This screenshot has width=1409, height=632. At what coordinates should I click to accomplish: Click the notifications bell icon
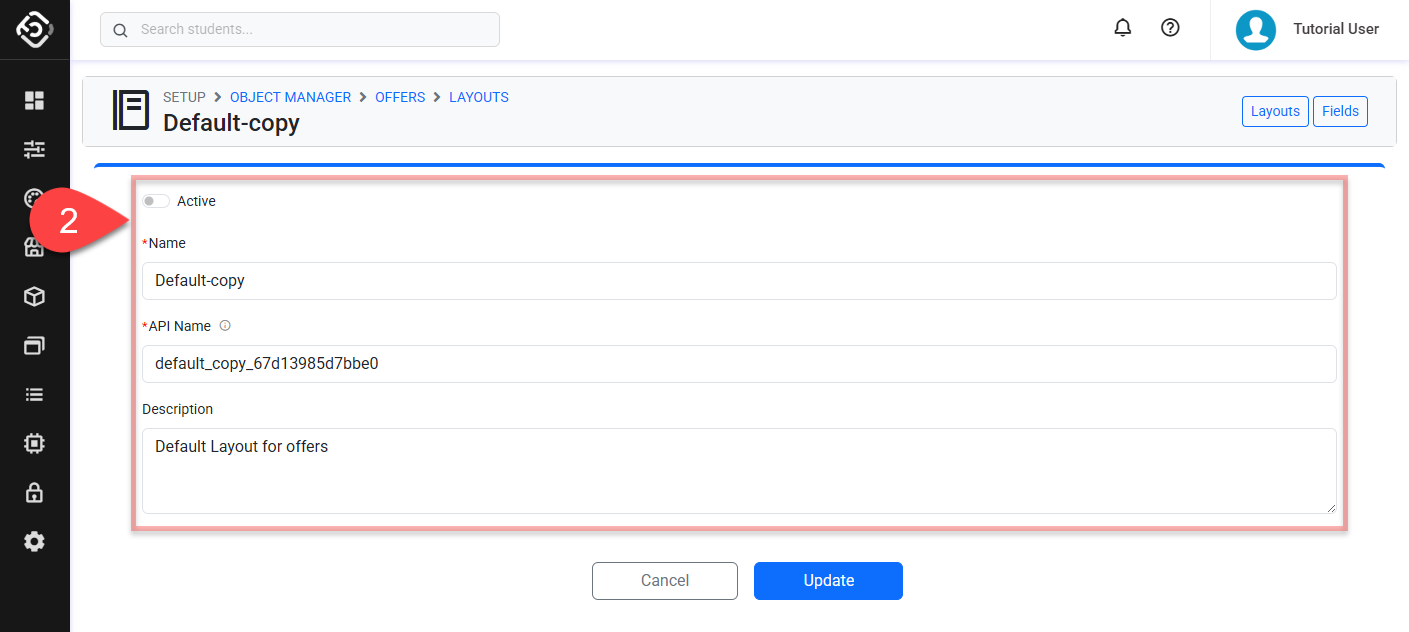point(1122,28)
